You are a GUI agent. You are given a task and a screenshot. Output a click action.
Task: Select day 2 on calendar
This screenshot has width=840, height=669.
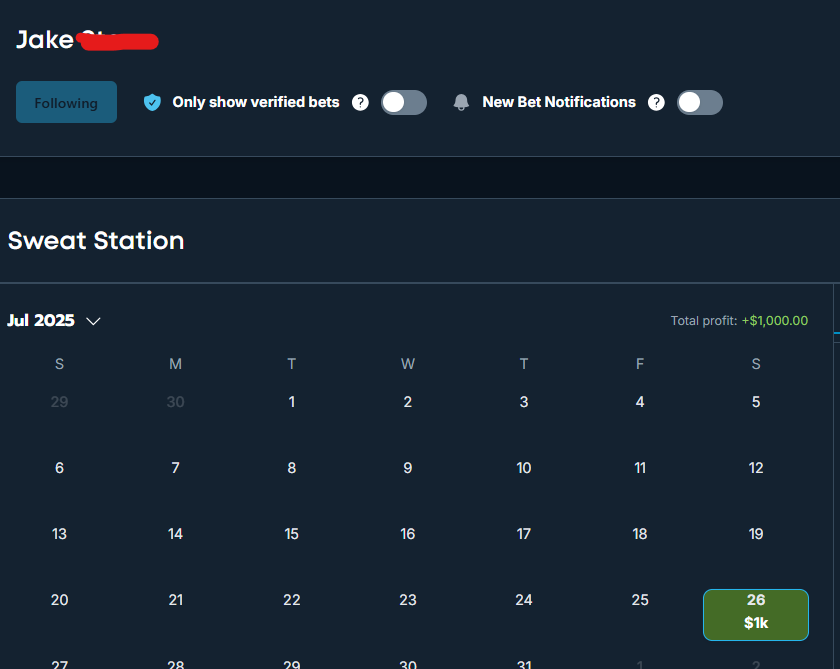(408, 402)
